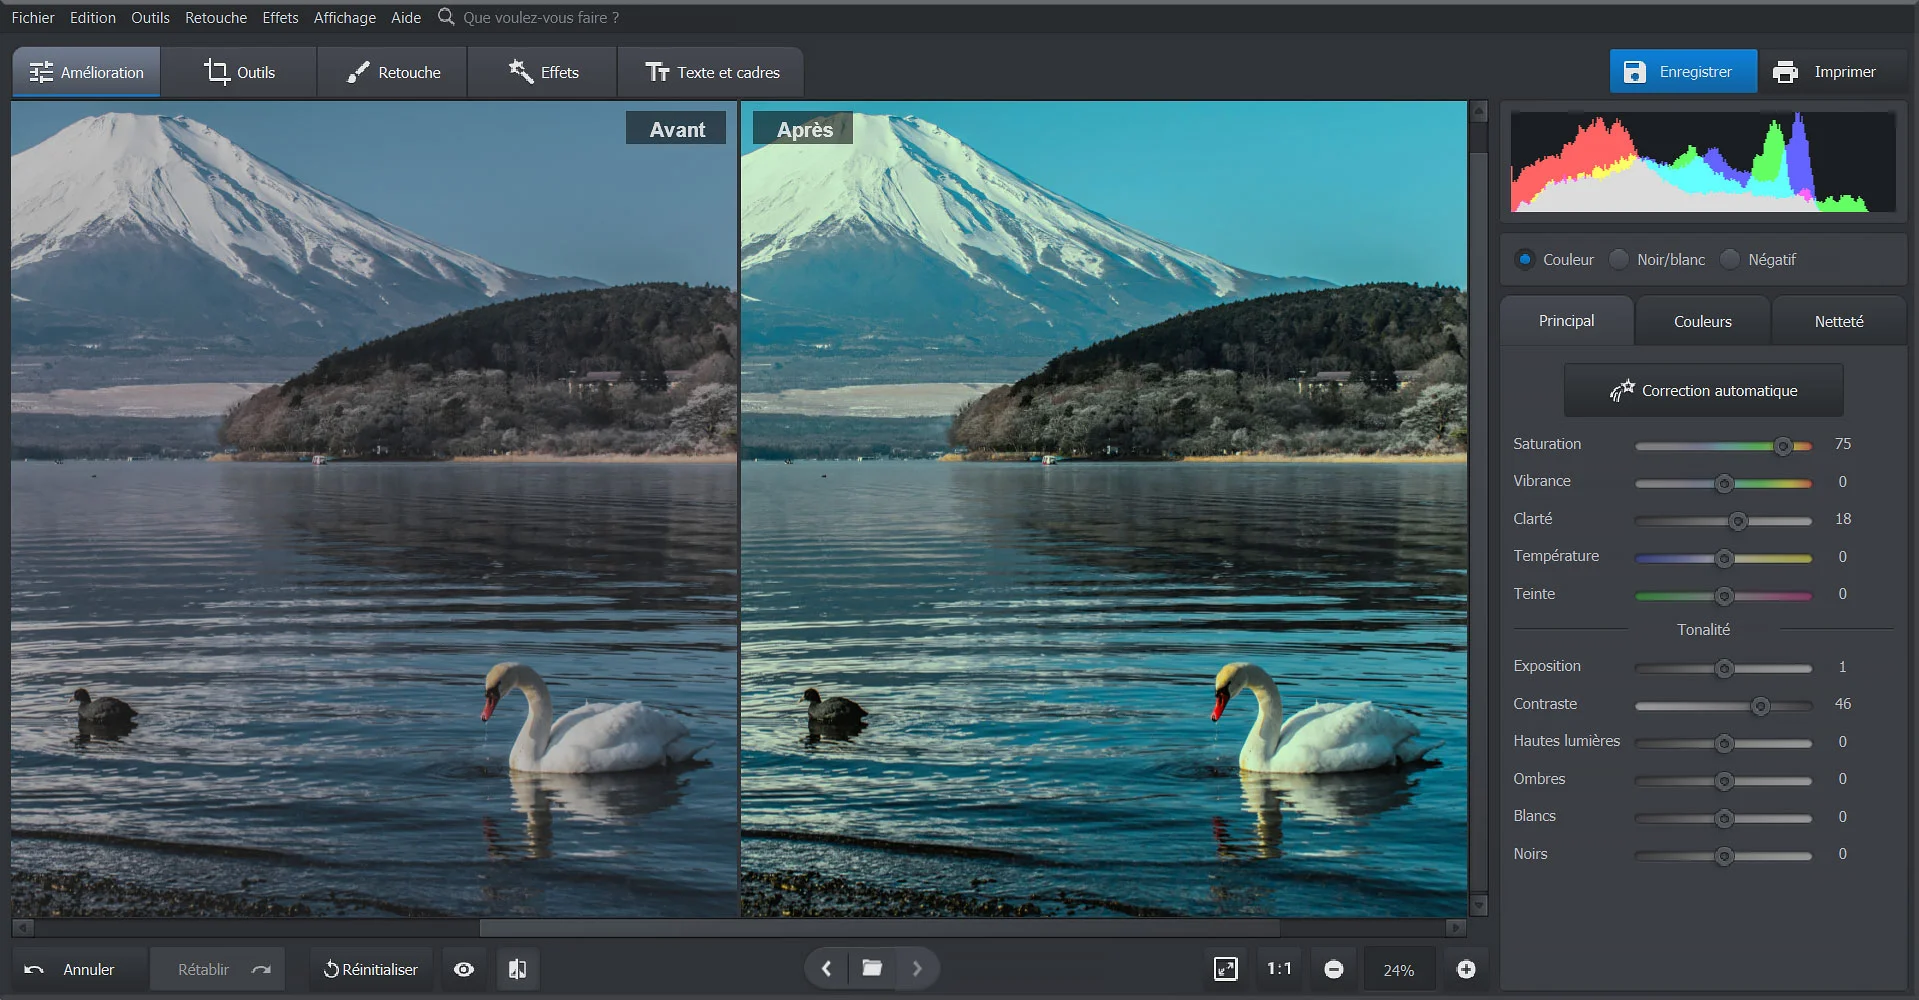Open the Aide menu

[406, 17]
